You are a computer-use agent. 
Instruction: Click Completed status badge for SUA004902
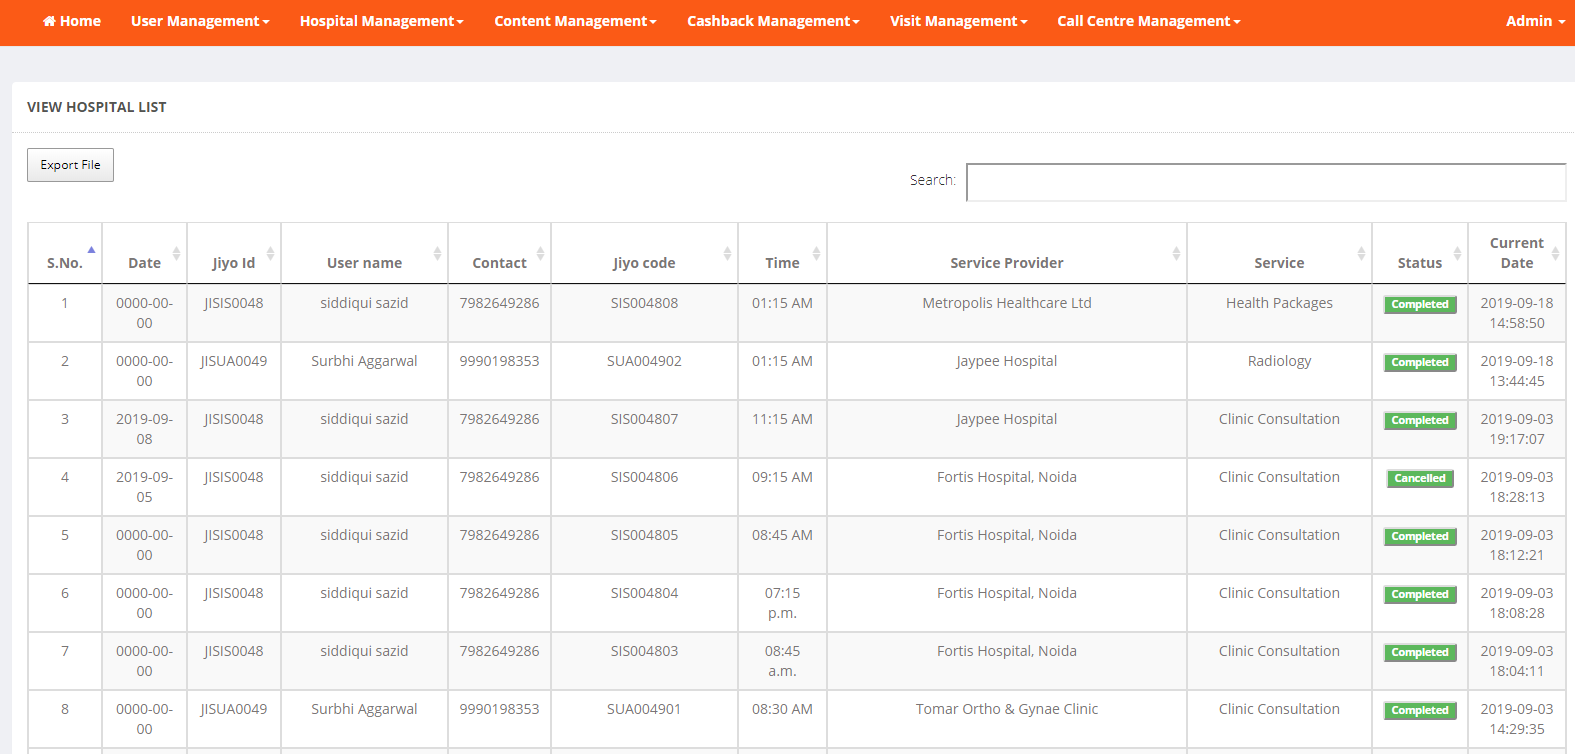click(x=1420, y=363)
